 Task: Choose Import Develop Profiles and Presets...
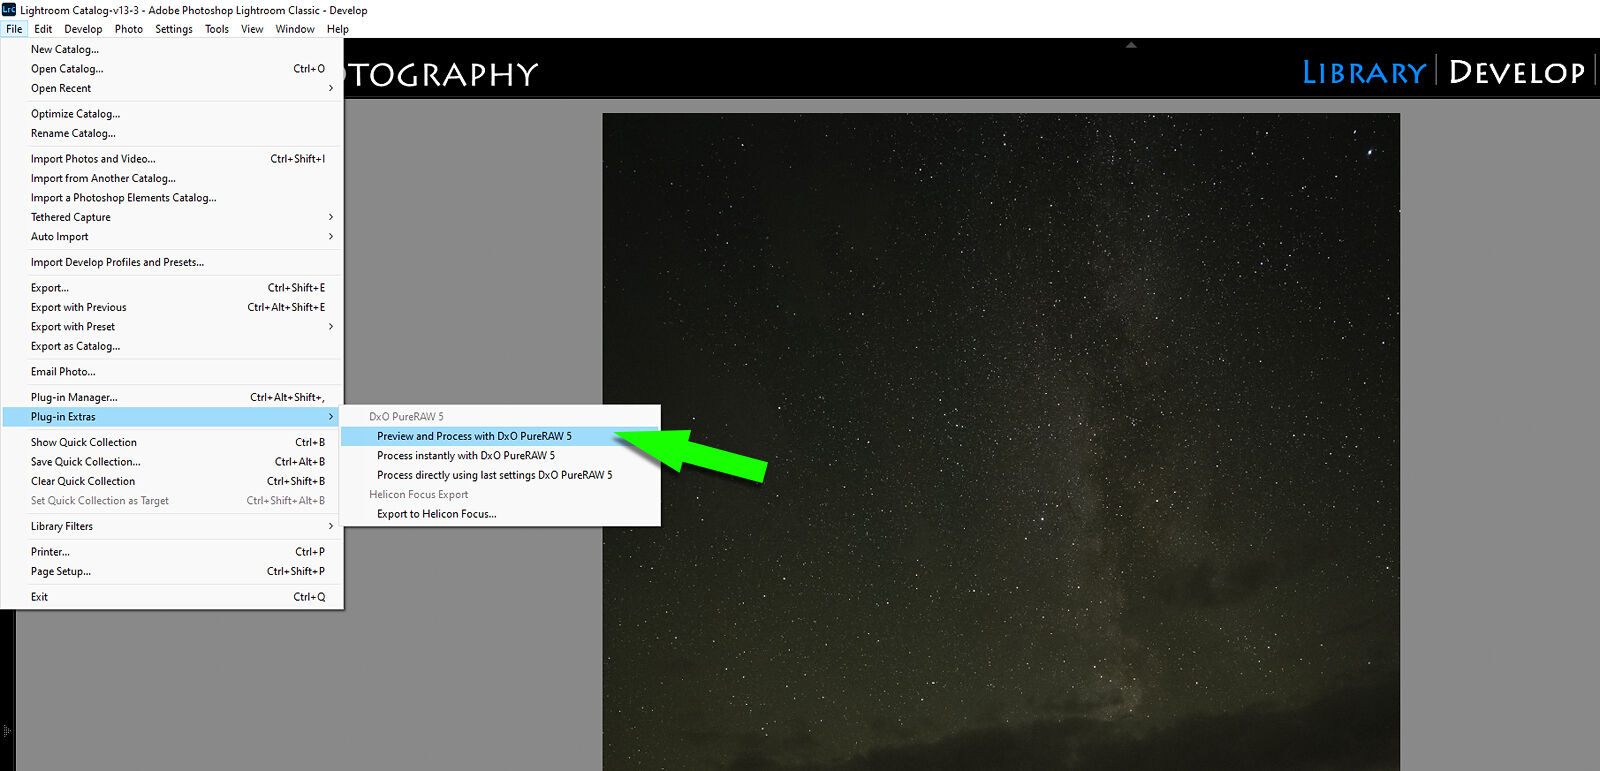click(x=172, y=262)
